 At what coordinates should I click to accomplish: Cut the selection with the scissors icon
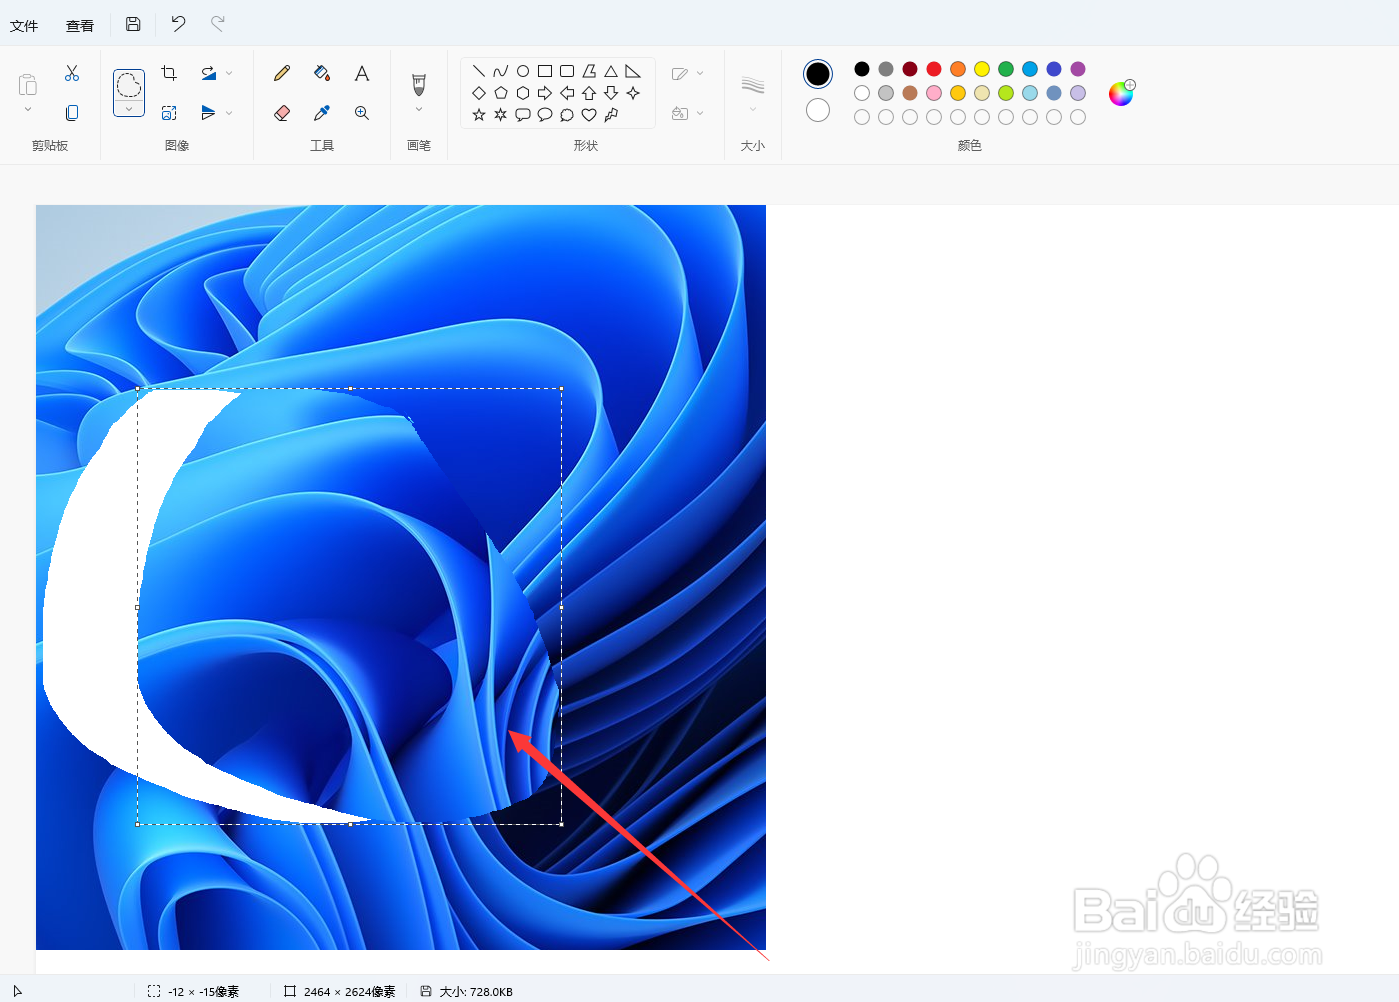point(72,73)
